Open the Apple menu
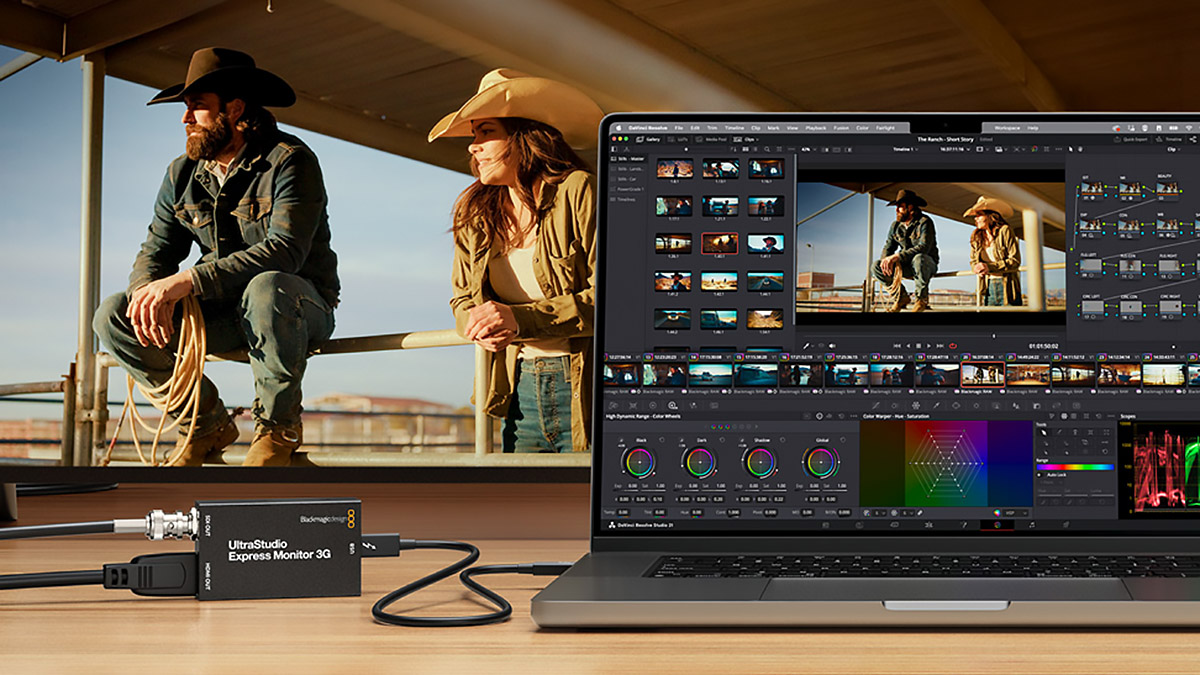 pos(619,128)
